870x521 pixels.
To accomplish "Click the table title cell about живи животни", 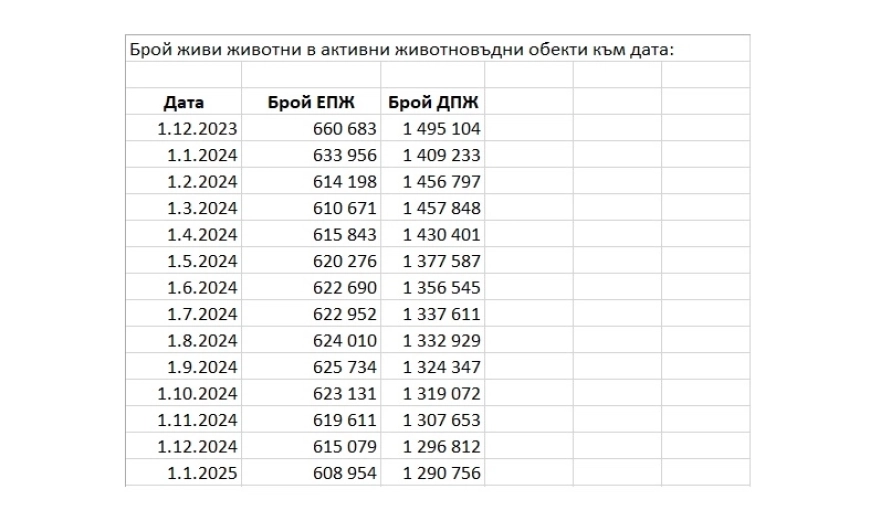I will (x=400, y=49).
